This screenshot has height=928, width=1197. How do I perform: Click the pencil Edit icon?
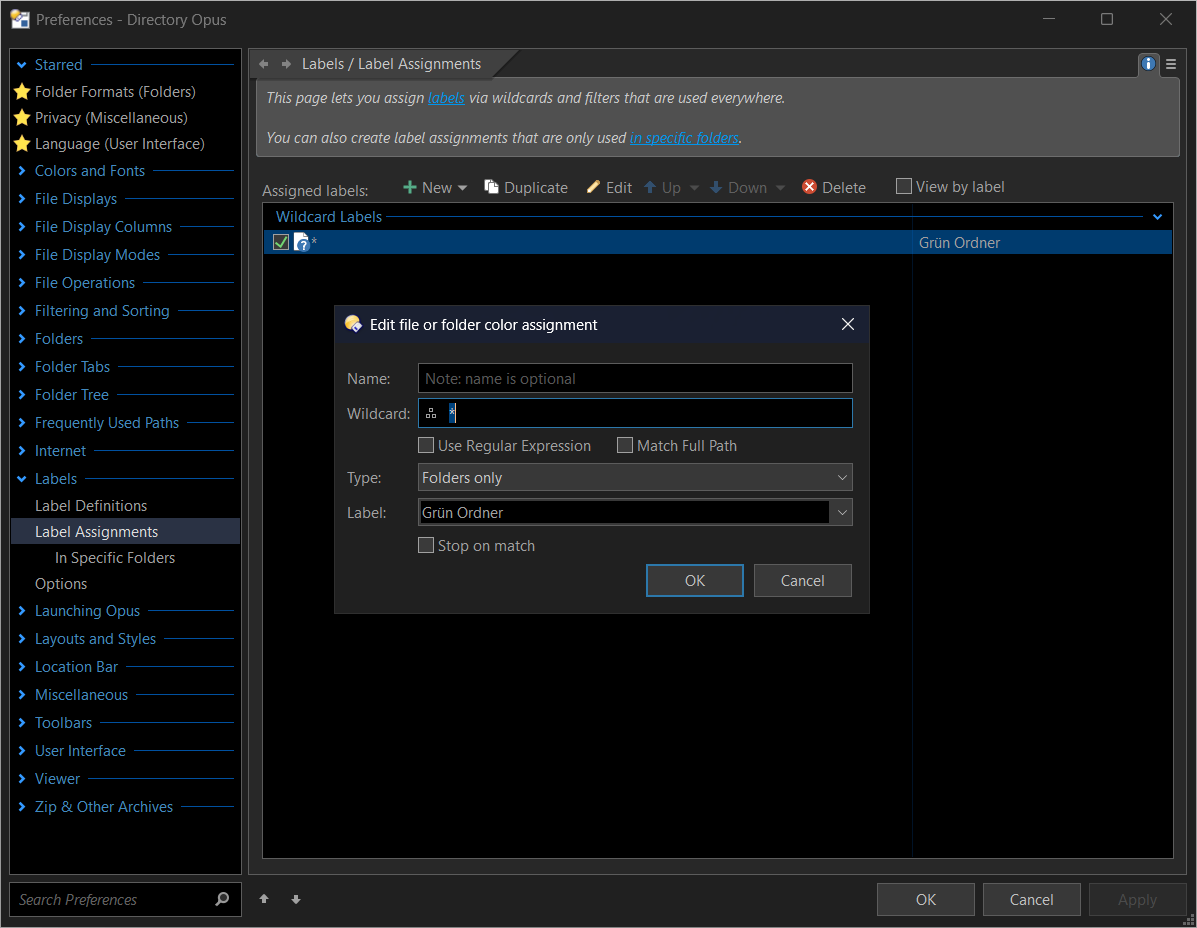[x=593, y=187]
